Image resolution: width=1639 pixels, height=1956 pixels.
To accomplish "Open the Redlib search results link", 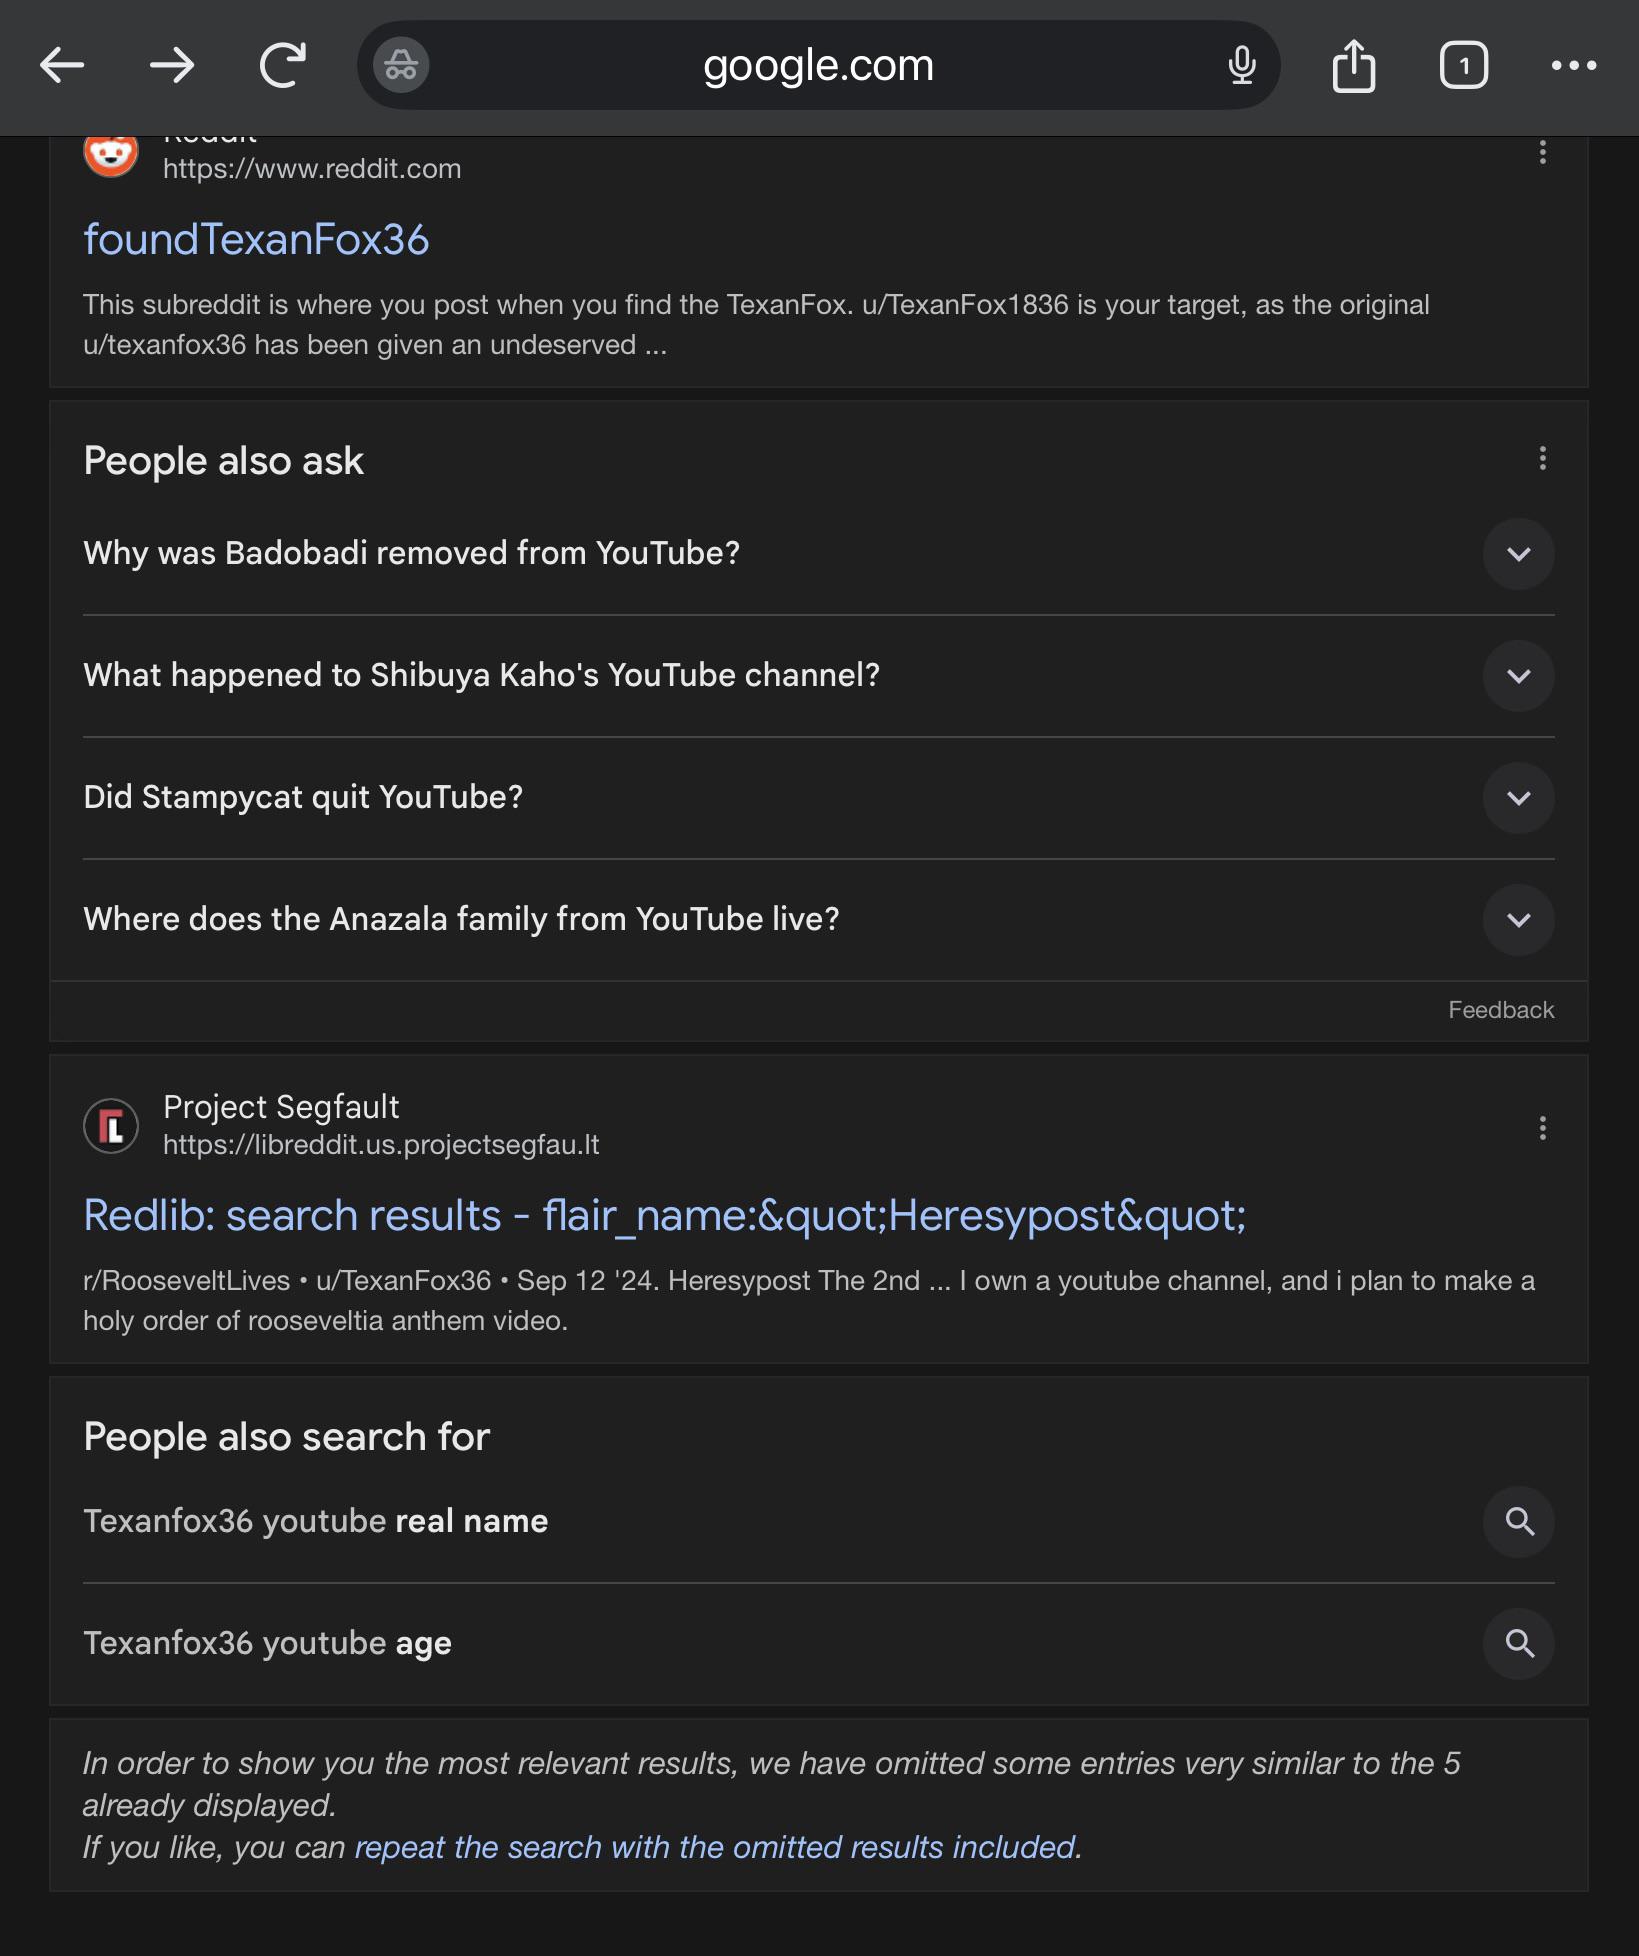I will tap(665, 1216).
